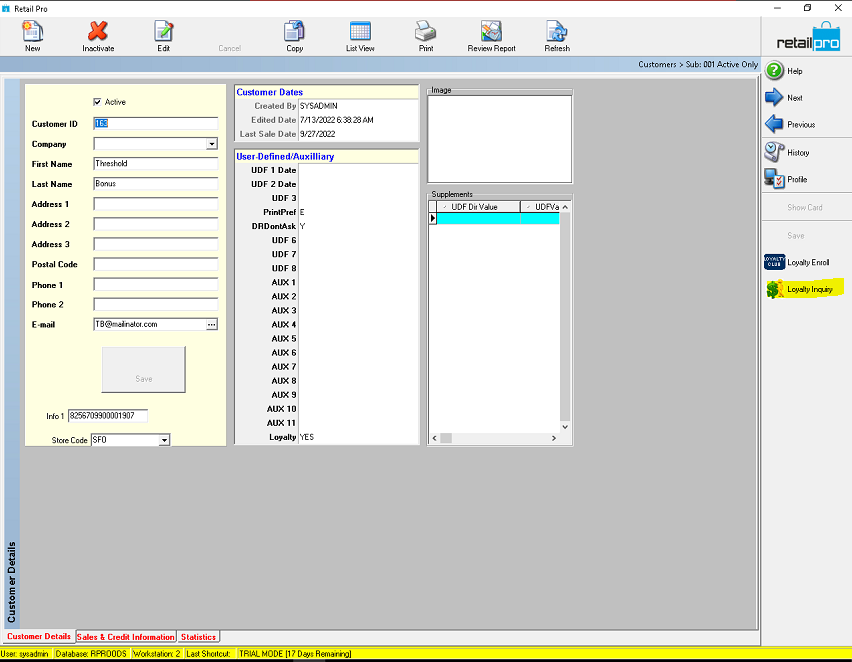
Task: Click the Database RPROODS status entry
Action: (91, 654)
